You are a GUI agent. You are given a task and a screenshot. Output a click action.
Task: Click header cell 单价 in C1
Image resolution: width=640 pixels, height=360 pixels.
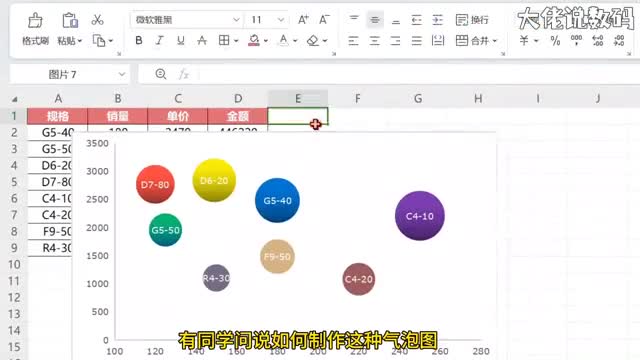(x=178, y=116)
